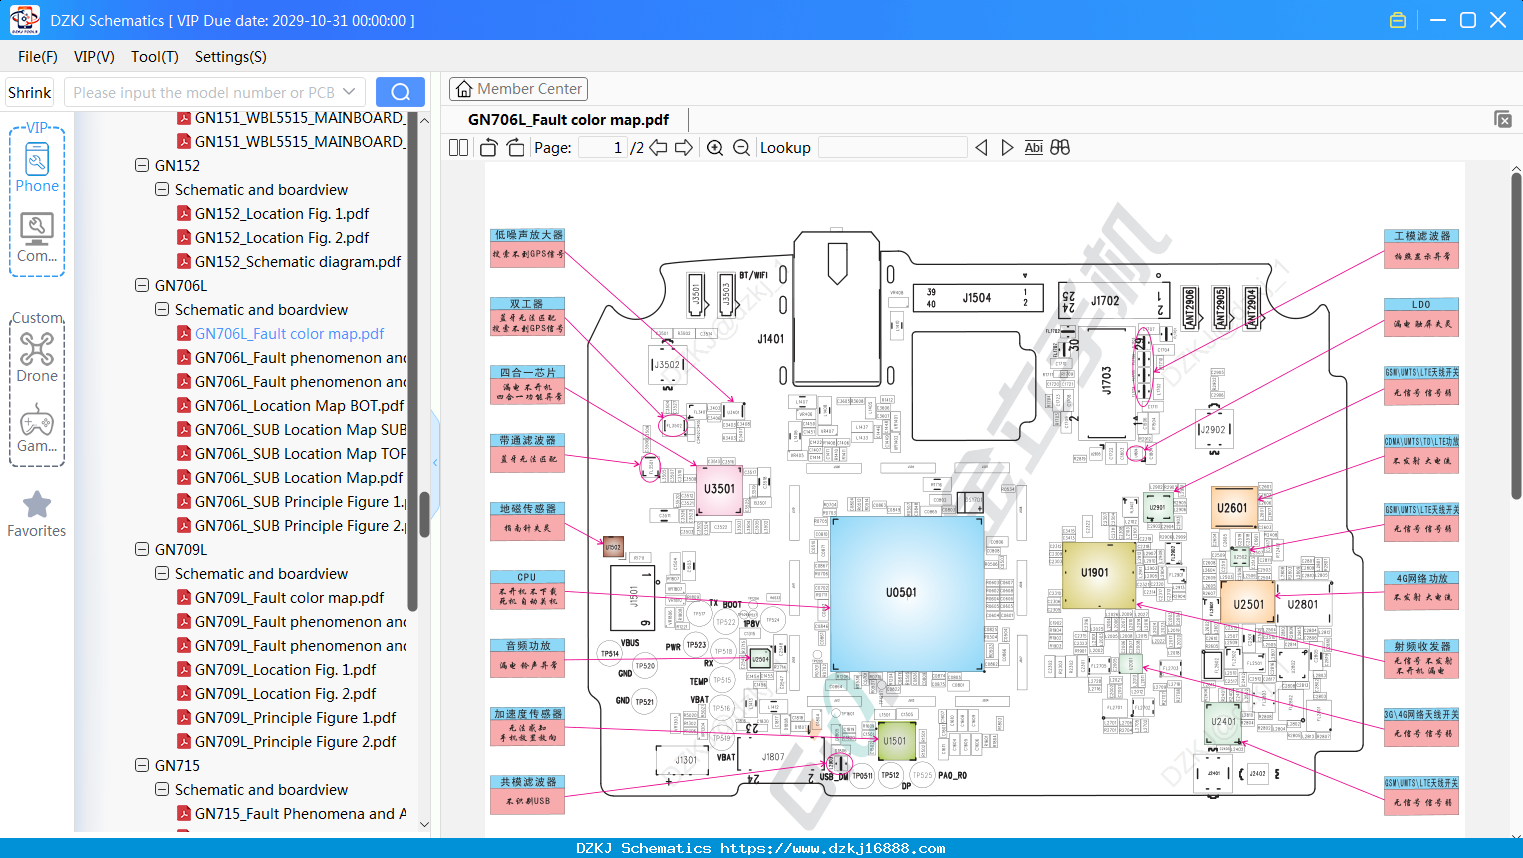Find previous lookup match
1523x858 pixels.
click(x=981, y=148)
